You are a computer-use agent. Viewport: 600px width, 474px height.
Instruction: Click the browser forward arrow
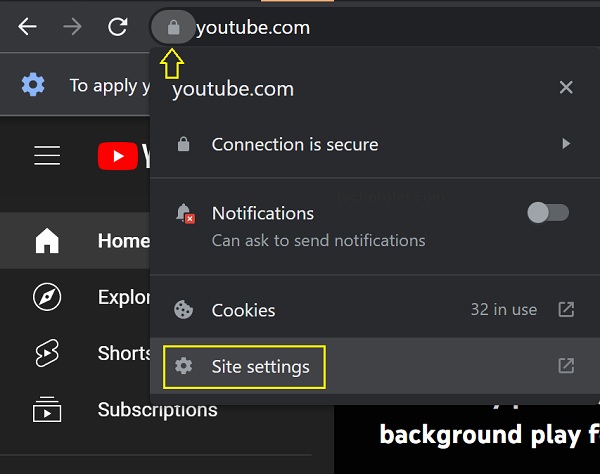[x=72, y=27]
